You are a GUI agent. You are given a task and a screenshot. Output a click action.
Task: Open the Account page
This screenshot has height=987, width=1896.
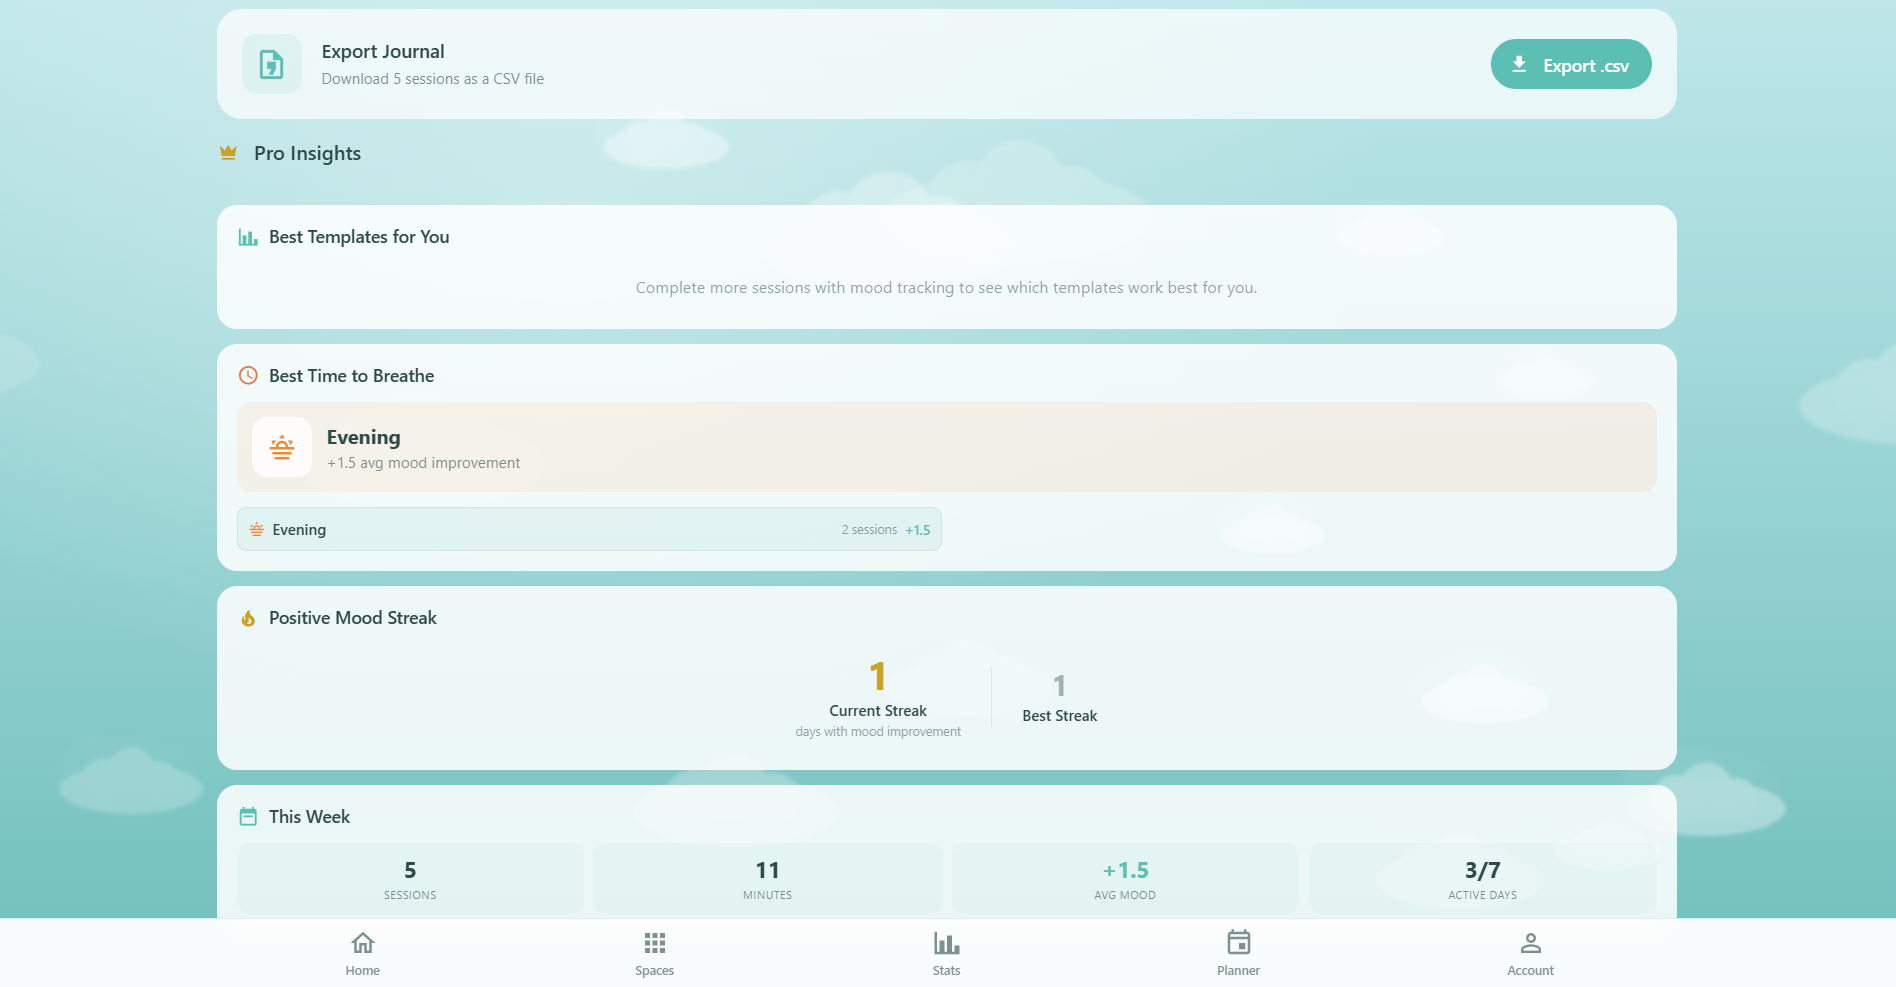[1530, 951]
